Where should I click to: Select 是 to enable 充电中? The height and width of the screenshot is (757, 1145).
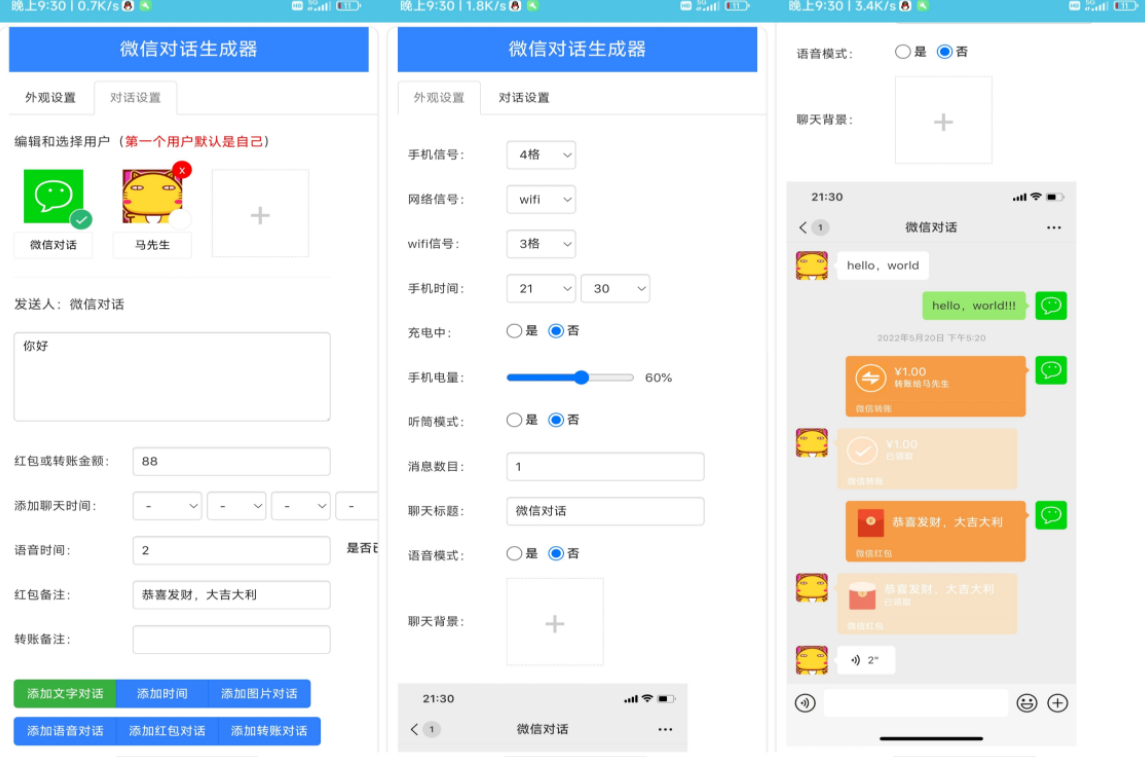click(514, 331)
